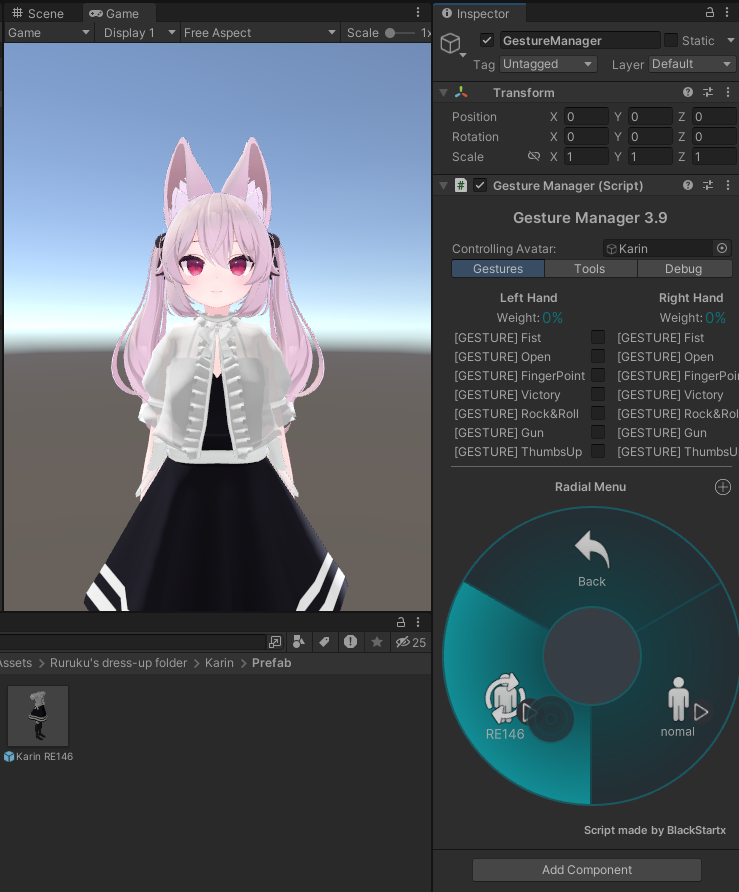Click the open in new window search icon
The height and width of the screenshot is (892, 739).
(275, 642)
